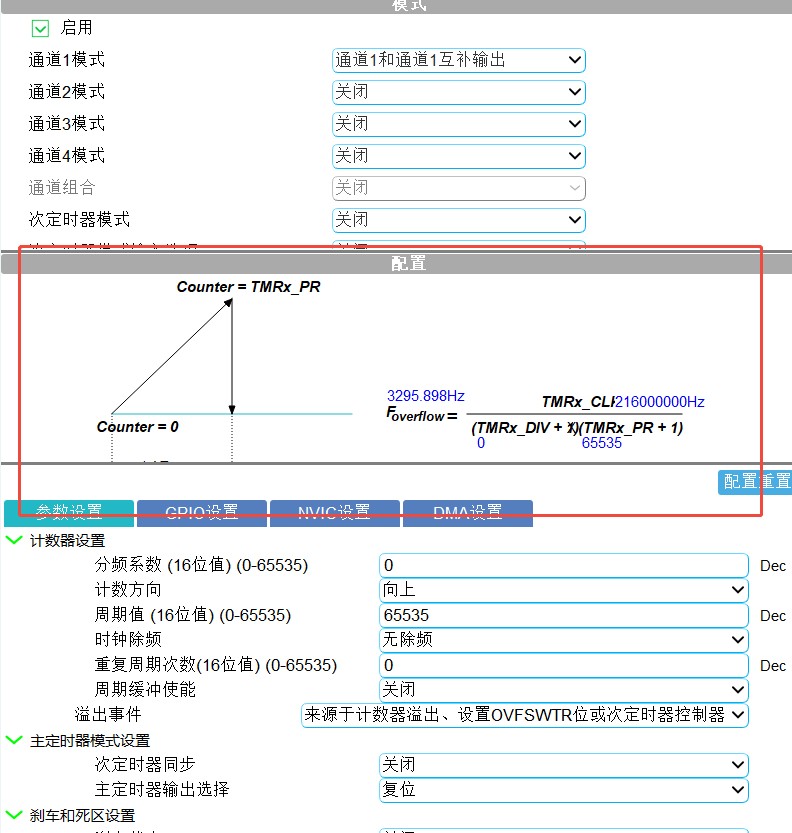Toggle the 启用 checkbox

click(41, 28)
